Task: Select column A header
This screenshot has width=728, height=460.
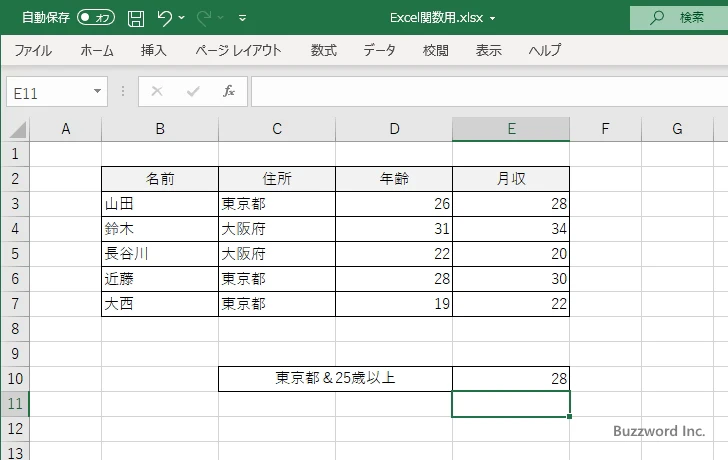Action: [x=65, y=129]
